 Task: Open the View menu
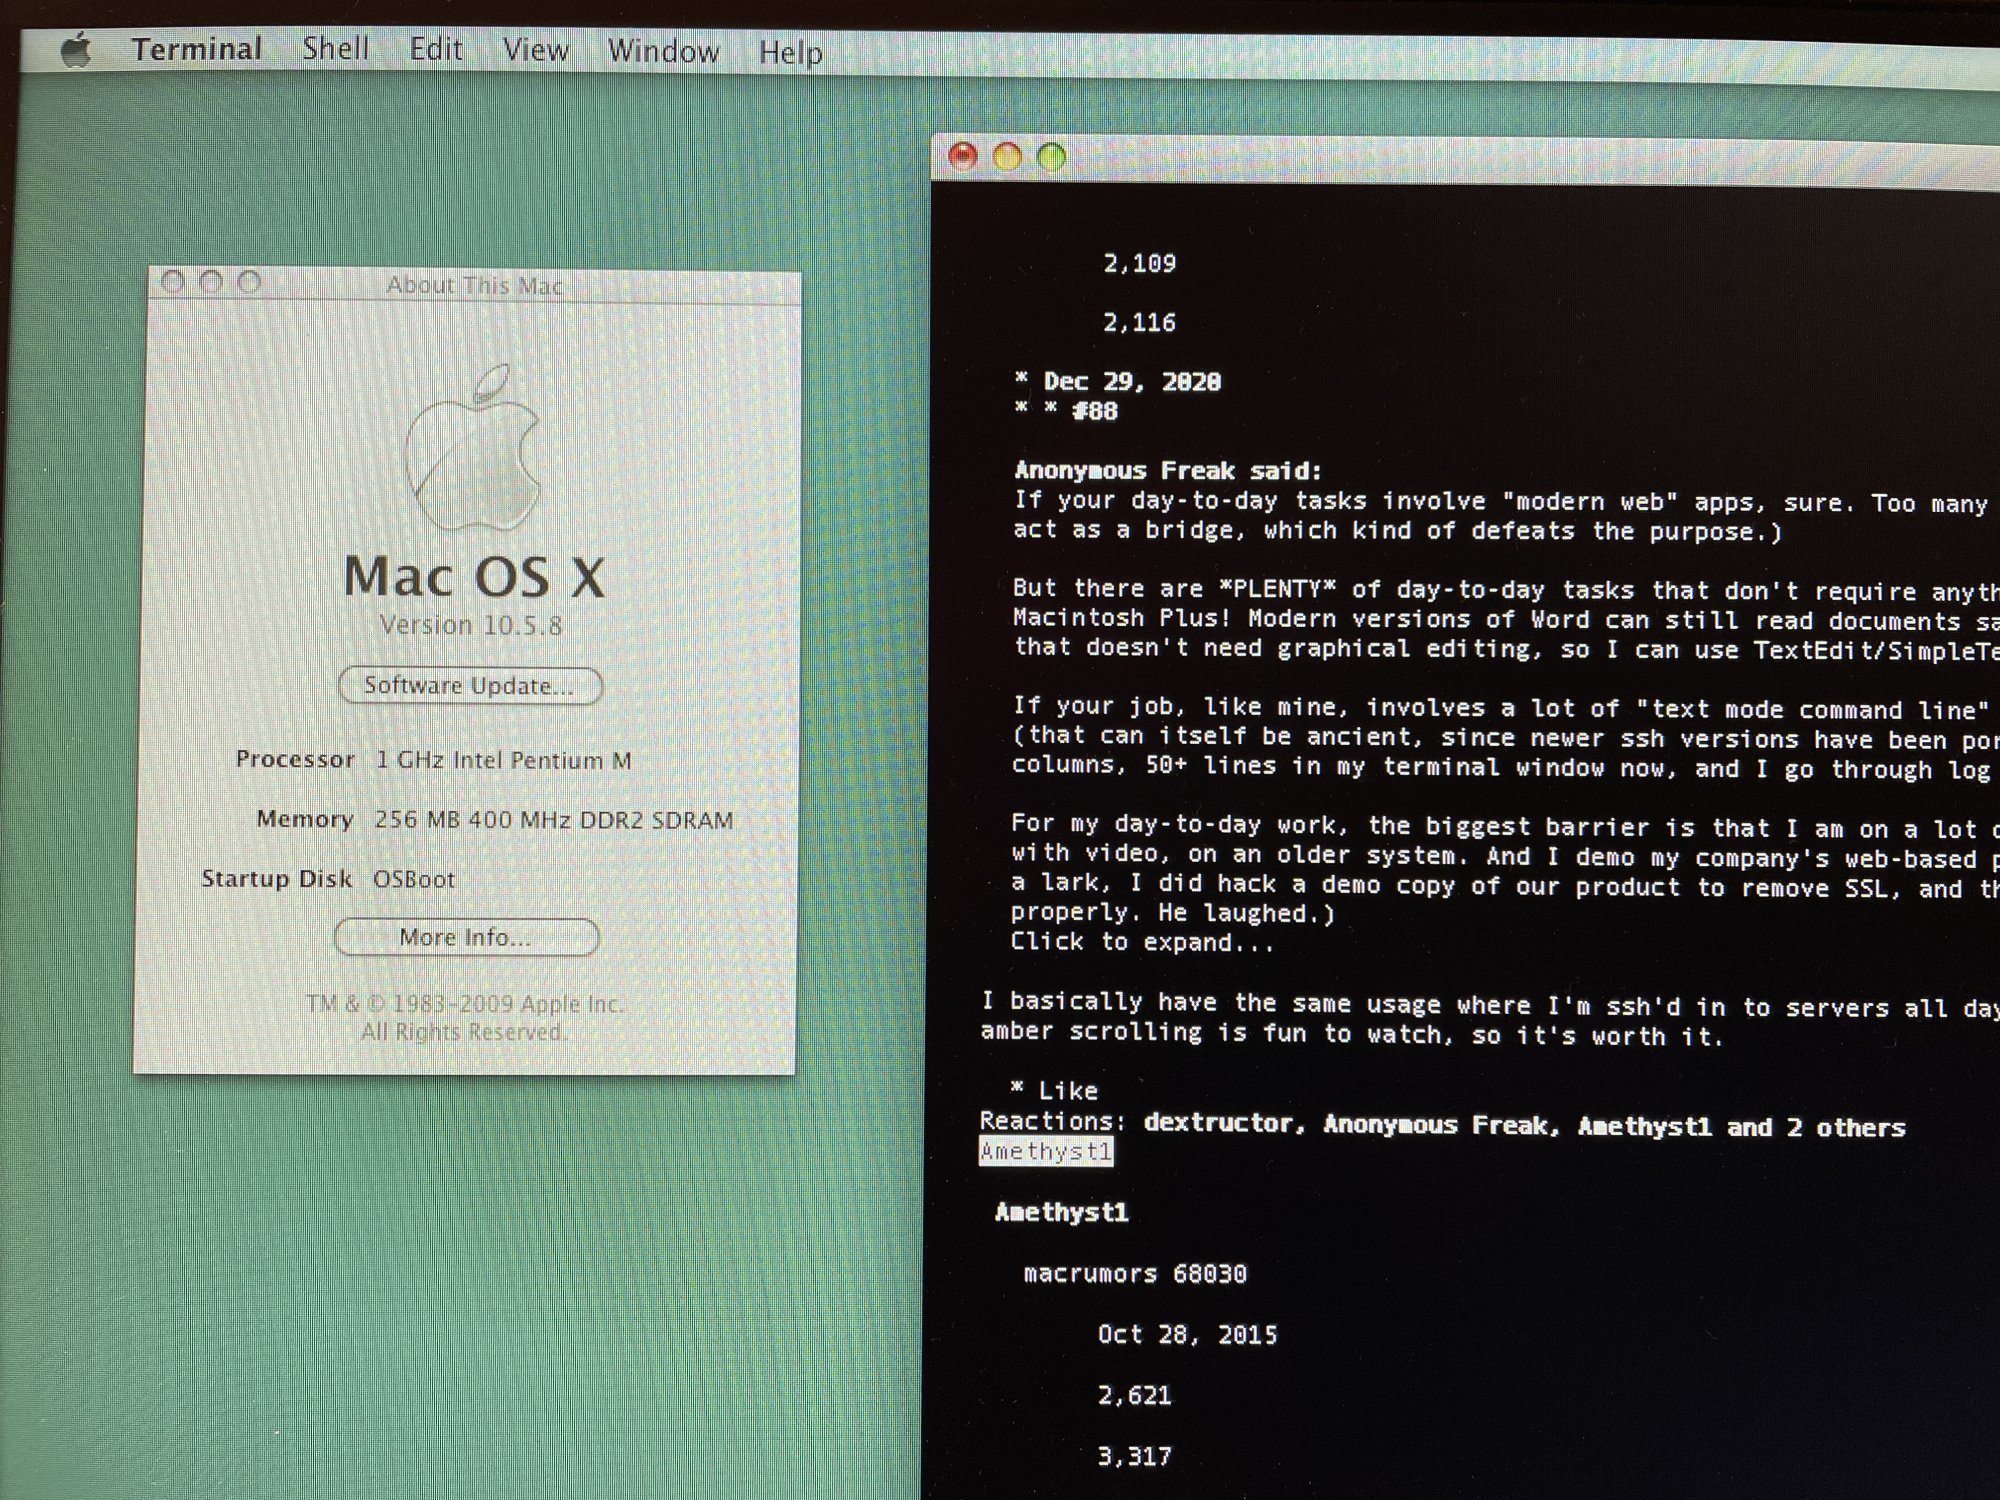(x=536, y=50)
